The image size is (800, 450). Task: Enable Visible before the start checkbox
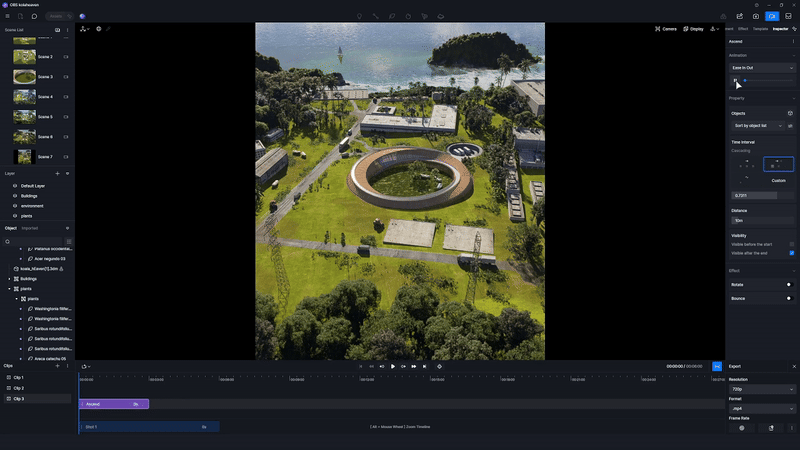pos(792,244)
